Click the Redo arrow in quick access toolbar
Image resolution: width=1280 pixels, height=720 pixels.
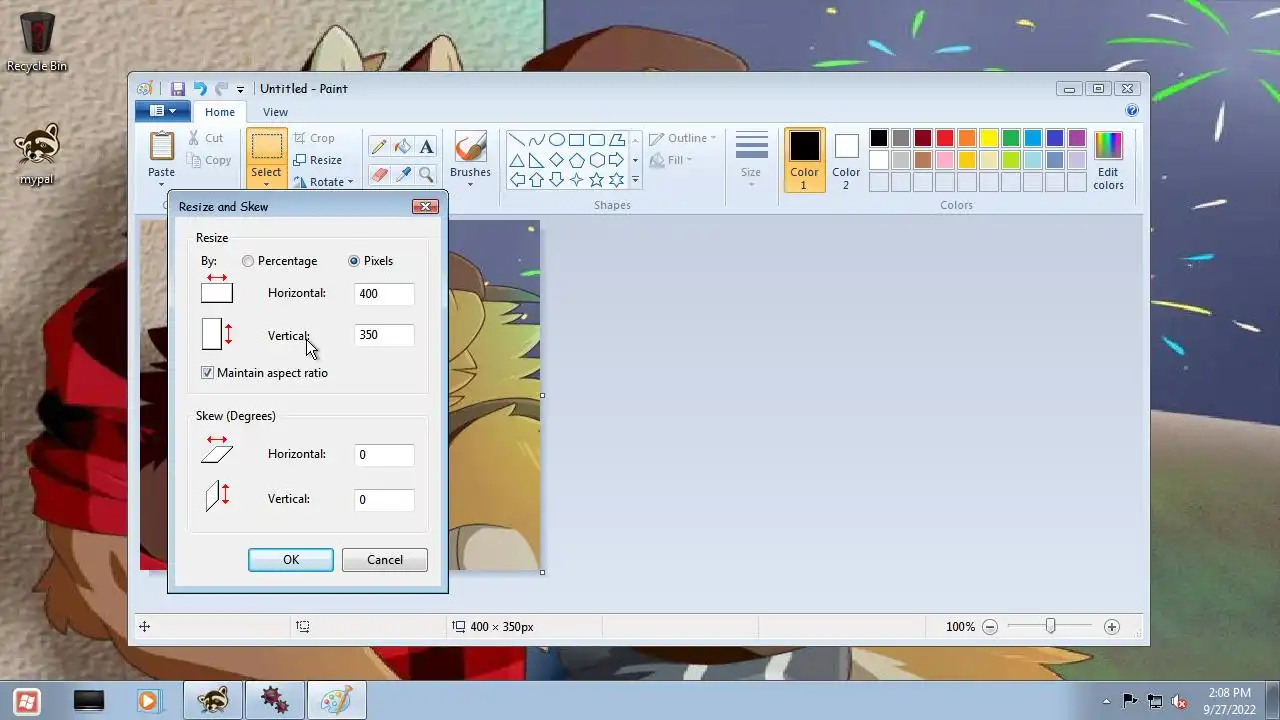coord(221,89)
